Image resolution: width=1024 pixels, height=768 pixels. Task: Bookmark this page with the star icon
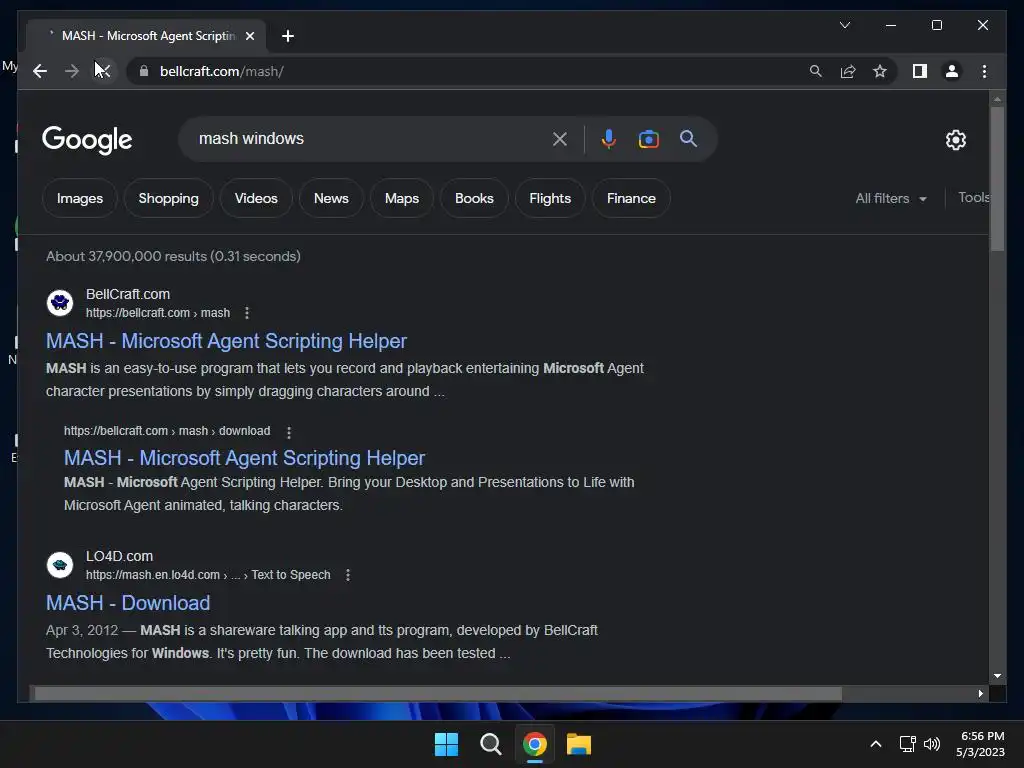[x=880, y=71]
